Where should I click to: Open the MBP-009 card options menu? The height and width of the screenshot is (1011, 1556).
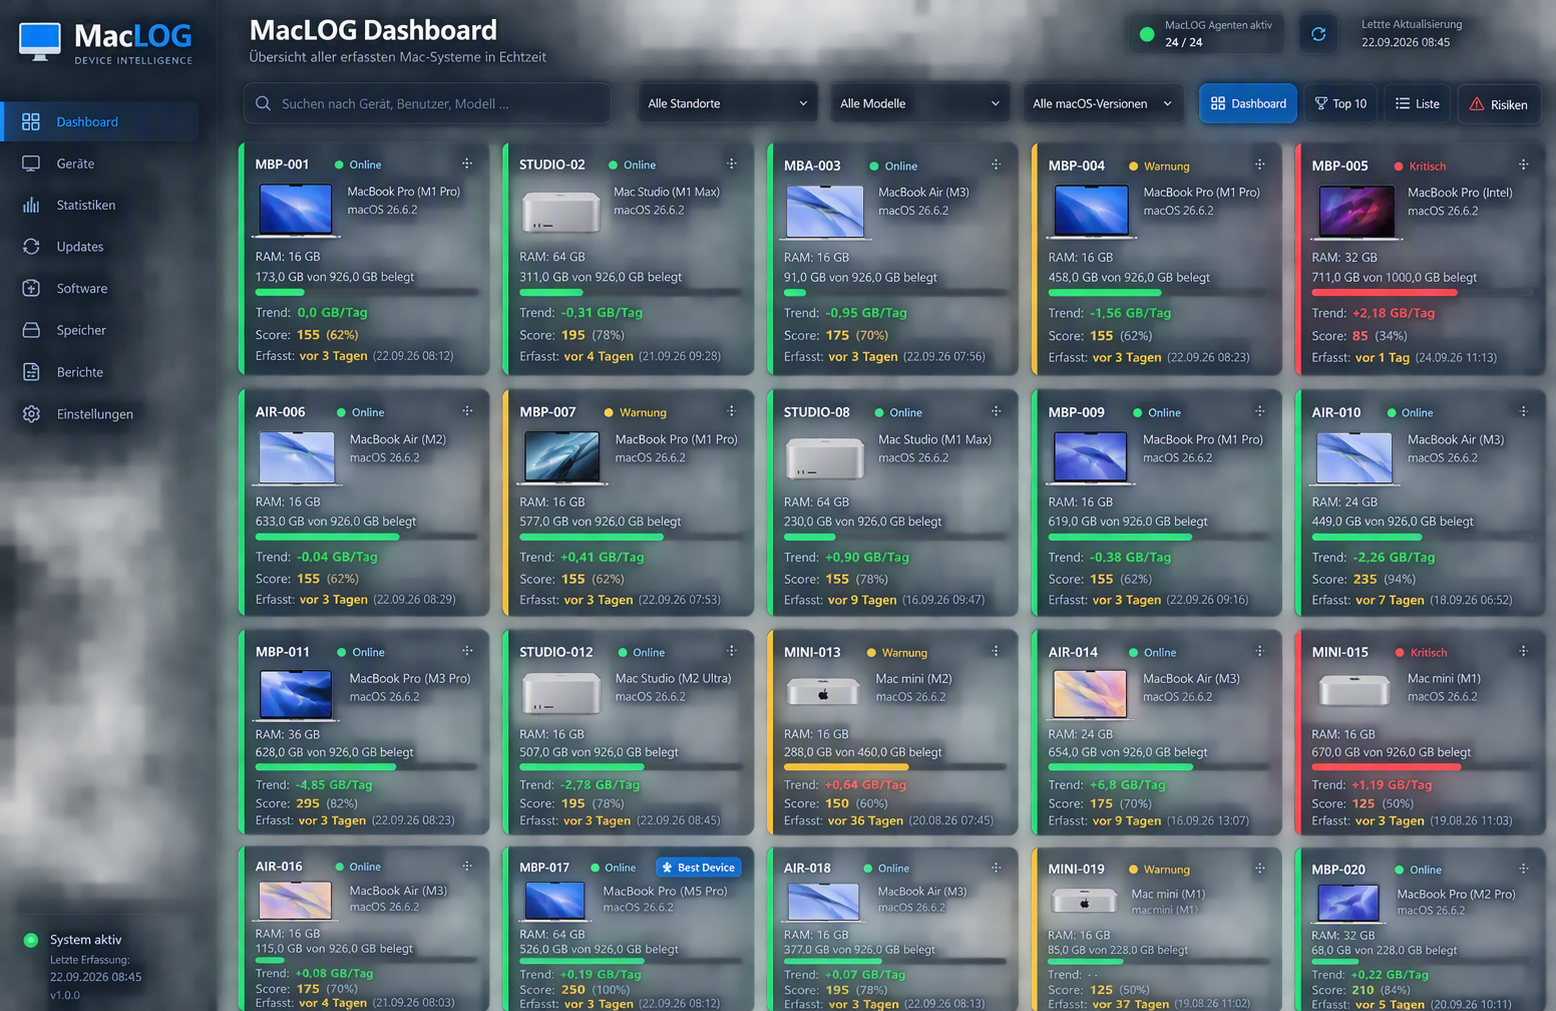pyautogui.click(x=1260, y=411)
